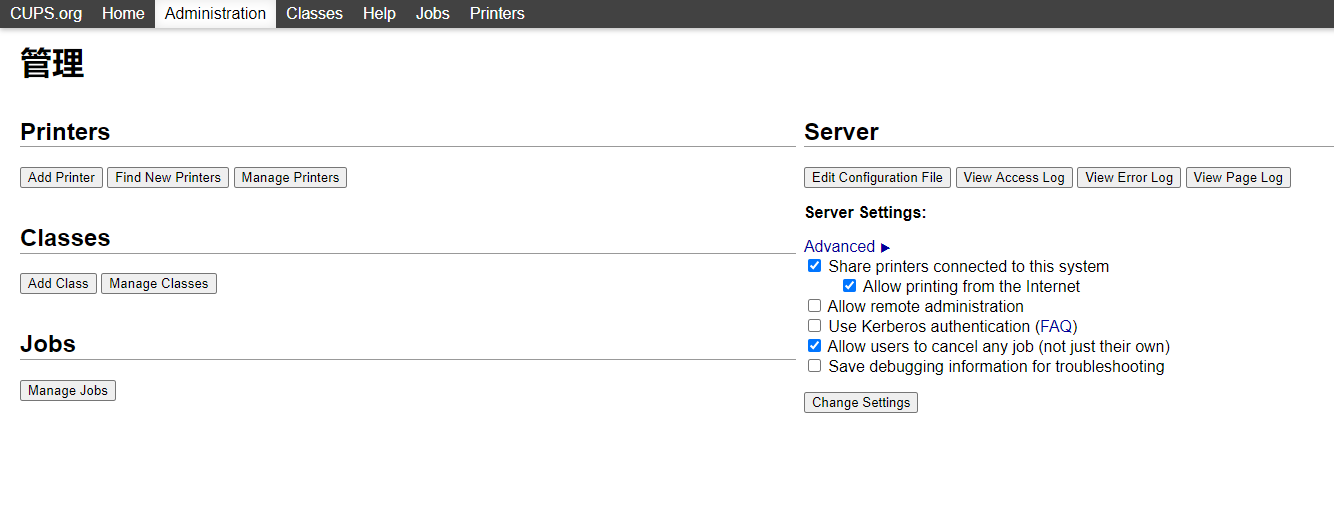1334x519 pixels.
Task: Open View Access Log
Action: [x=1014, y=177]
